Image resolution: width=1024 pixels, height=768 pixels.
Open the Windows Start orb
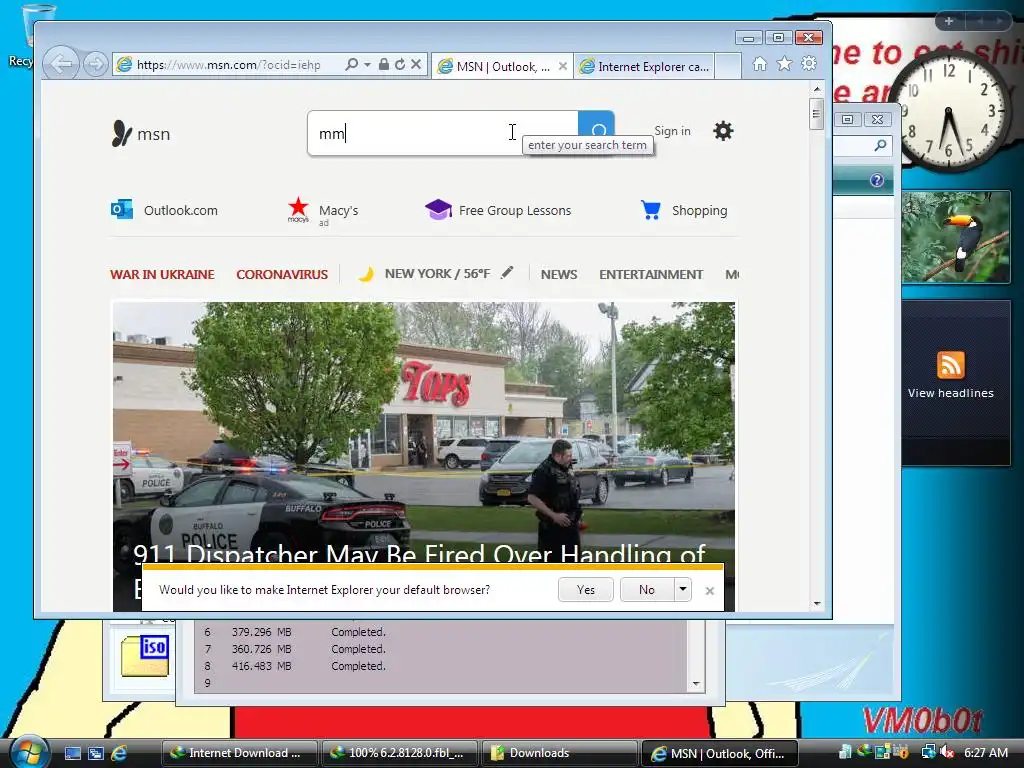point(28,752)
